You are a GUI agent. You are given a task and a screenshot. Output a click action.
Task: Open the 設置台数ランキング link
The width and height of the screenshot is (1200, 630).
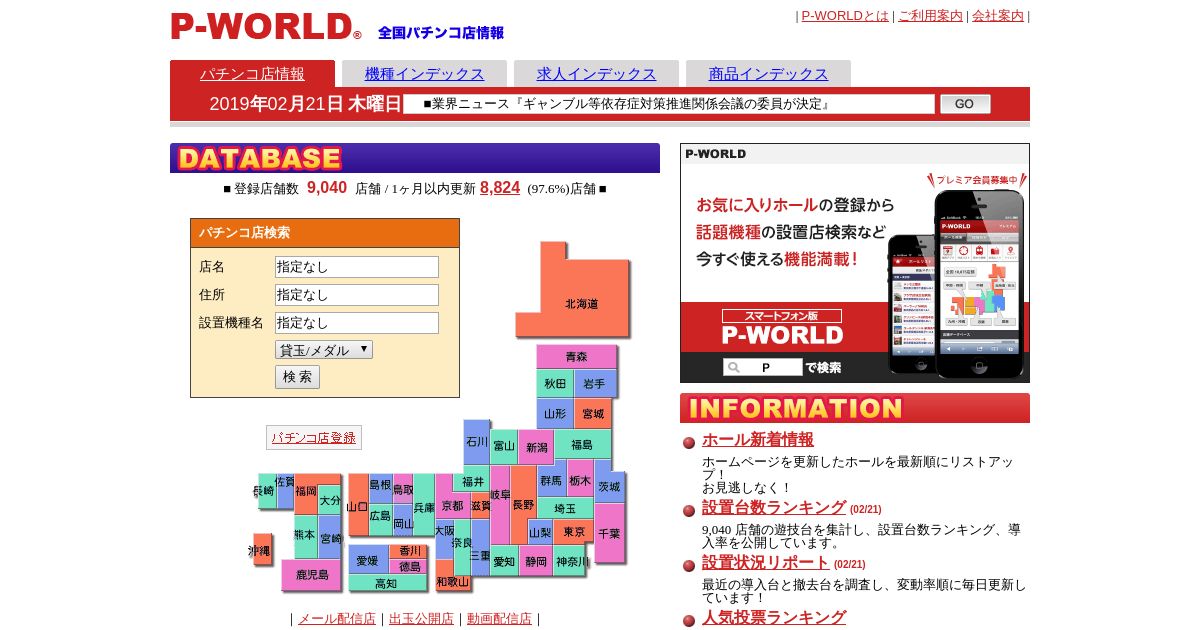(x=774, y=507)
